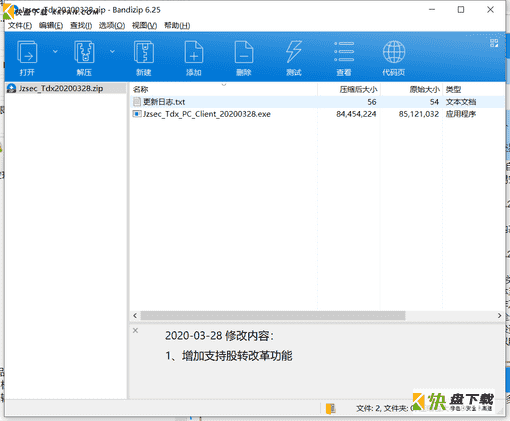Open the 查找(I) menu
The width and height of the screenshot is (510, 421).
pyautogui.click(x=81, y=25)
